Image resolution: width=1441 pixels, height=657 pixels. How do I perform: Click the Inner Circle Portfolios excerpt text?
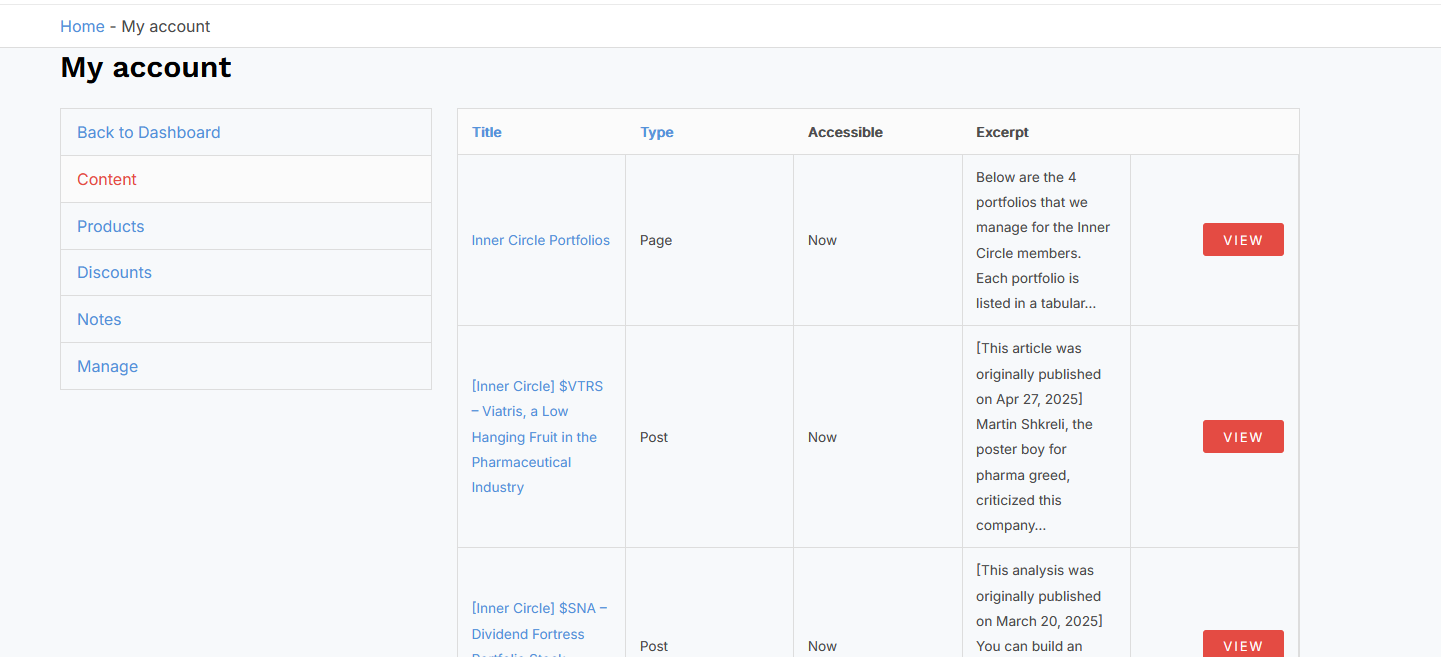1043,240
